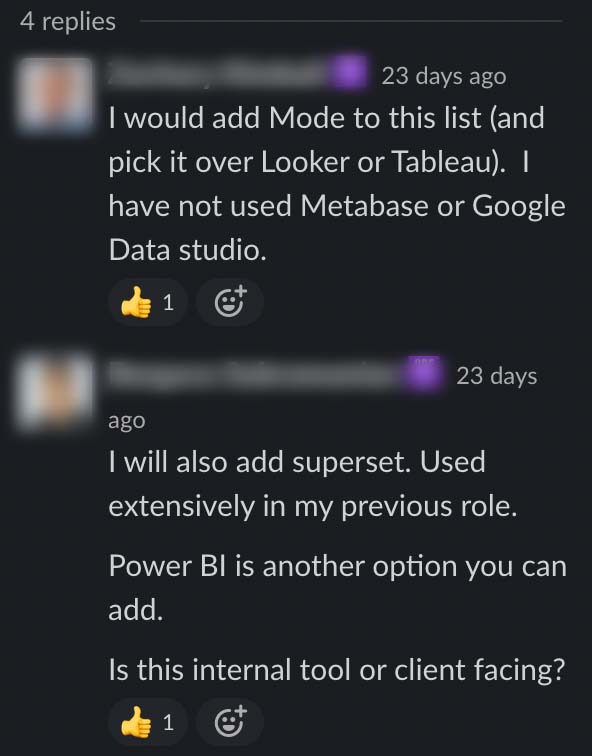This screenshot has height=756, width=592.
Task: Select the 'I will also add superset' paragraph
Action: [313, 484]
